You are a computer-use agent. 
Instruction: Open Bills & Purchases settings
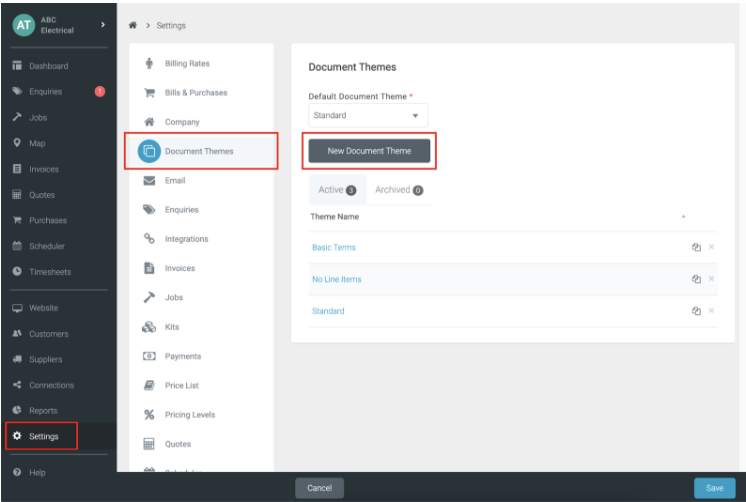[x=201, y=93]
